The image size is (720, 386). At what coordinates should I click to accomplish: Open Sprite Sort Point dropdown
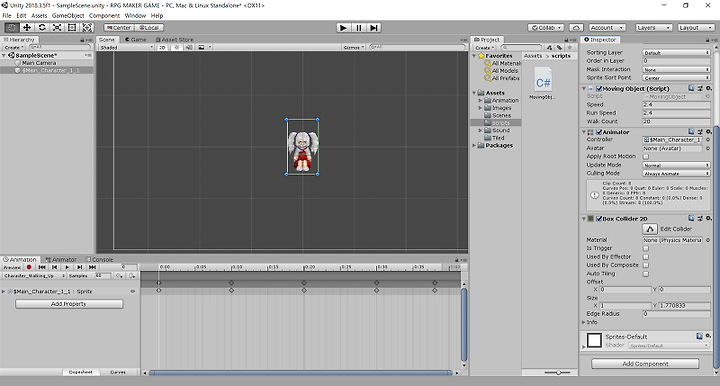coord(676,78)
